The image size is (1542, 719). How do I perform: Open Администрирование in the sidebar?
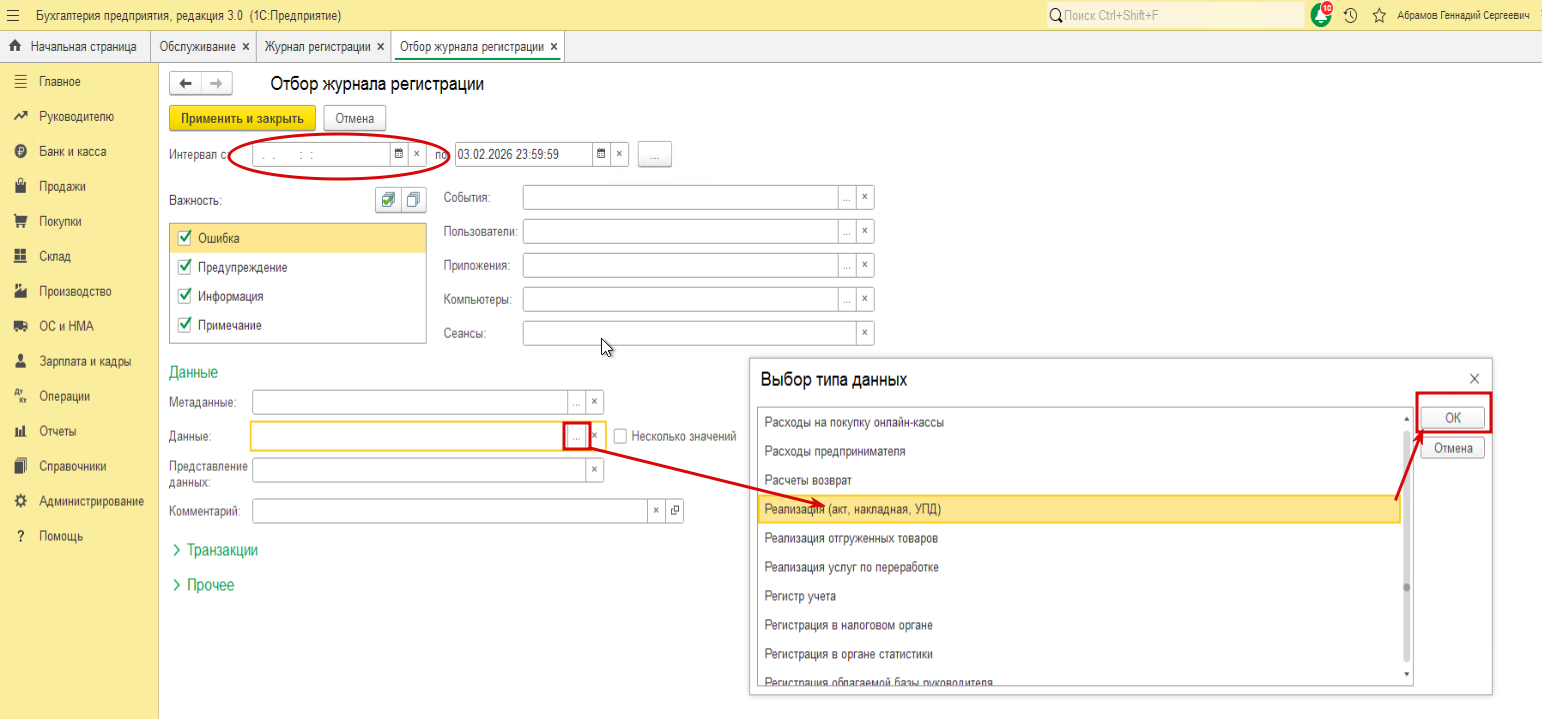click(90, 501)
